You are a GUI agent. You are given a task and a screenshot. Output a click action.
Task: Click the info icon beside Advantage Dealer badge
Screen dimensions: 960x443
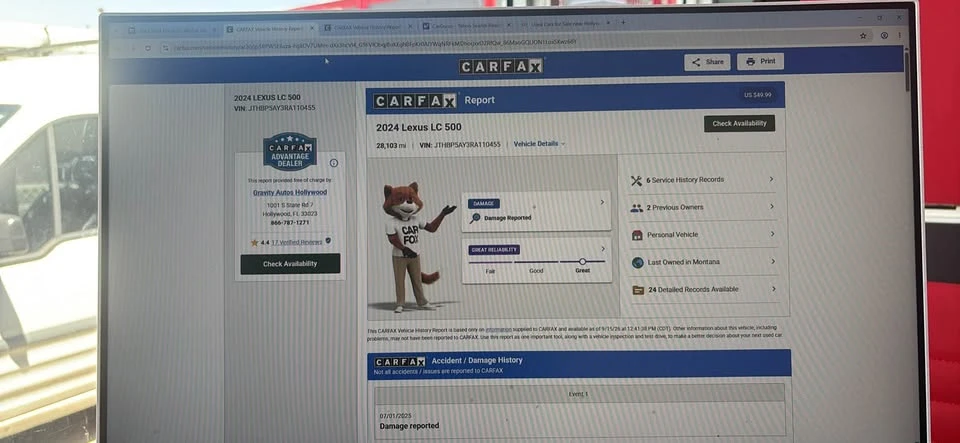click(334, 163)
